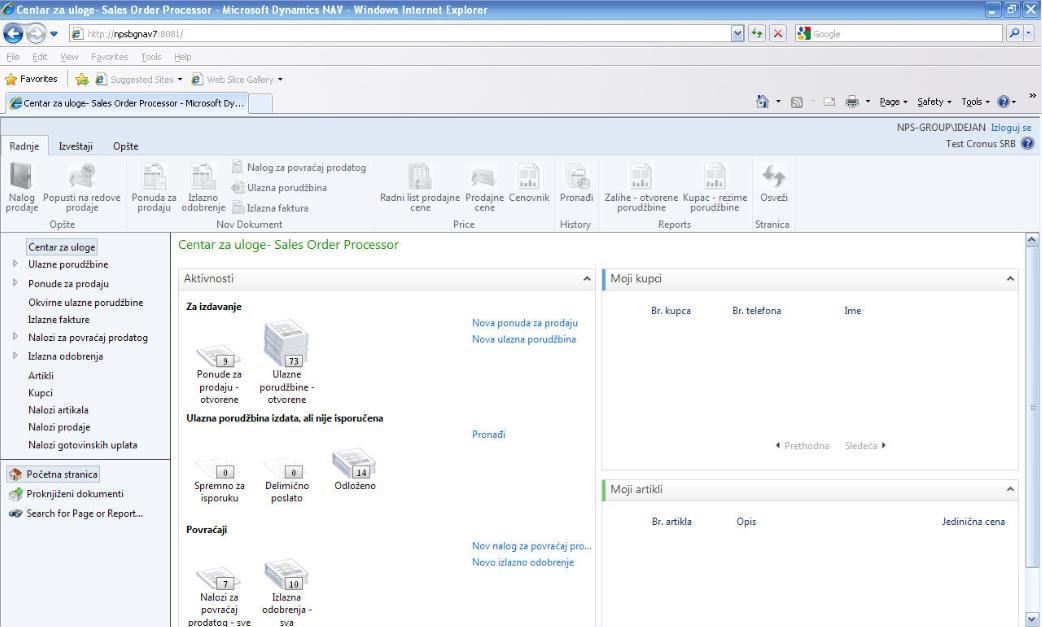
Task: Select Nalog za povraćaj prodatog in ribbon
Action: (299, 167)
